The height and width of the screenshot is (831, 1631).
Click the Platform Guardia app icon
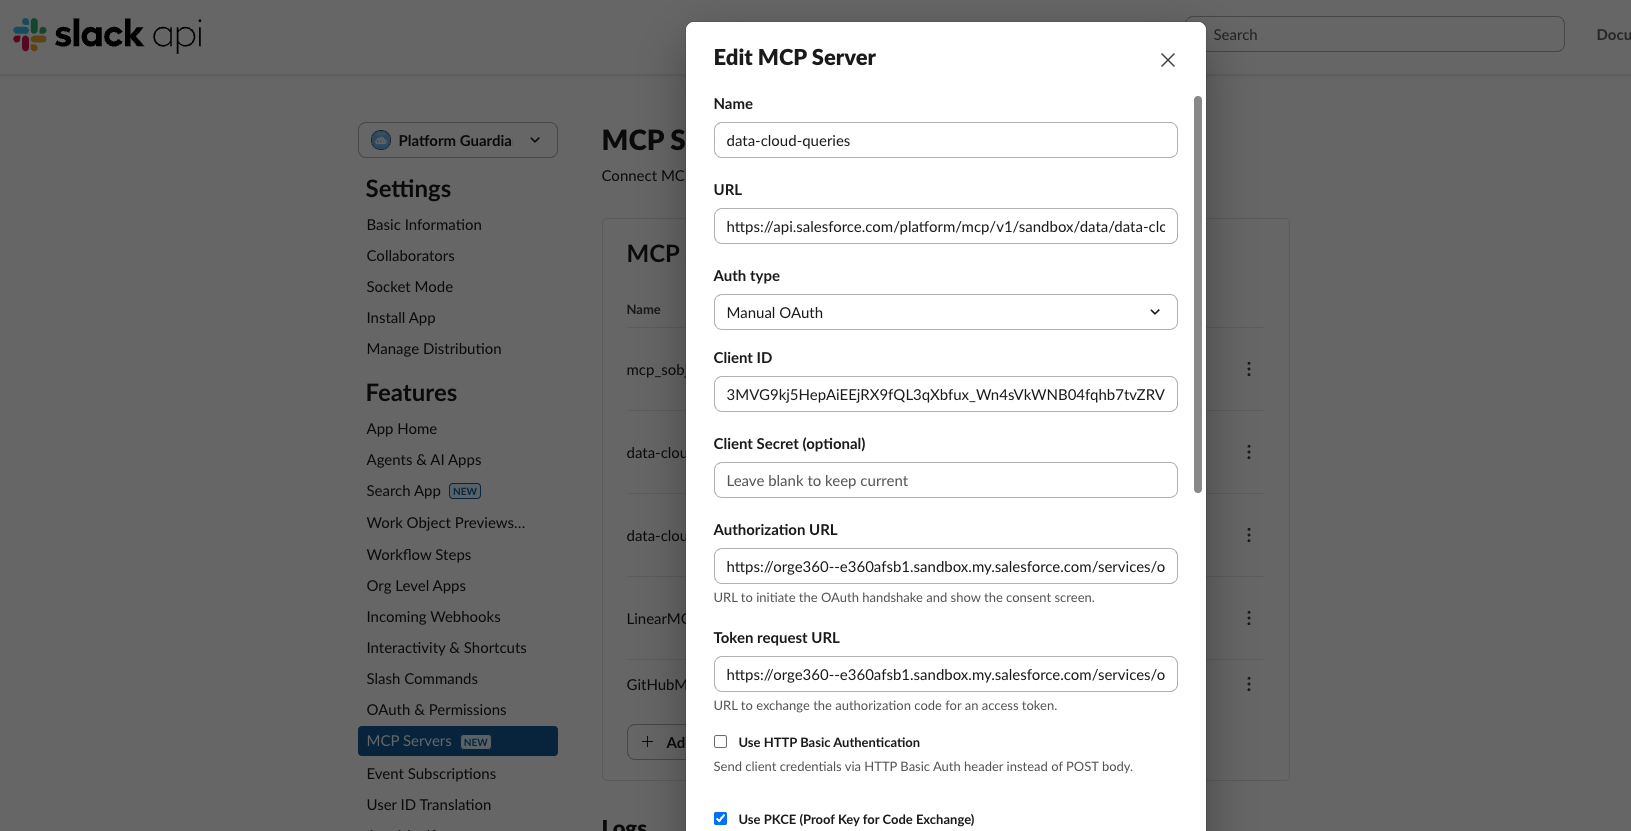pyautogui.click(x=381, y=140)
